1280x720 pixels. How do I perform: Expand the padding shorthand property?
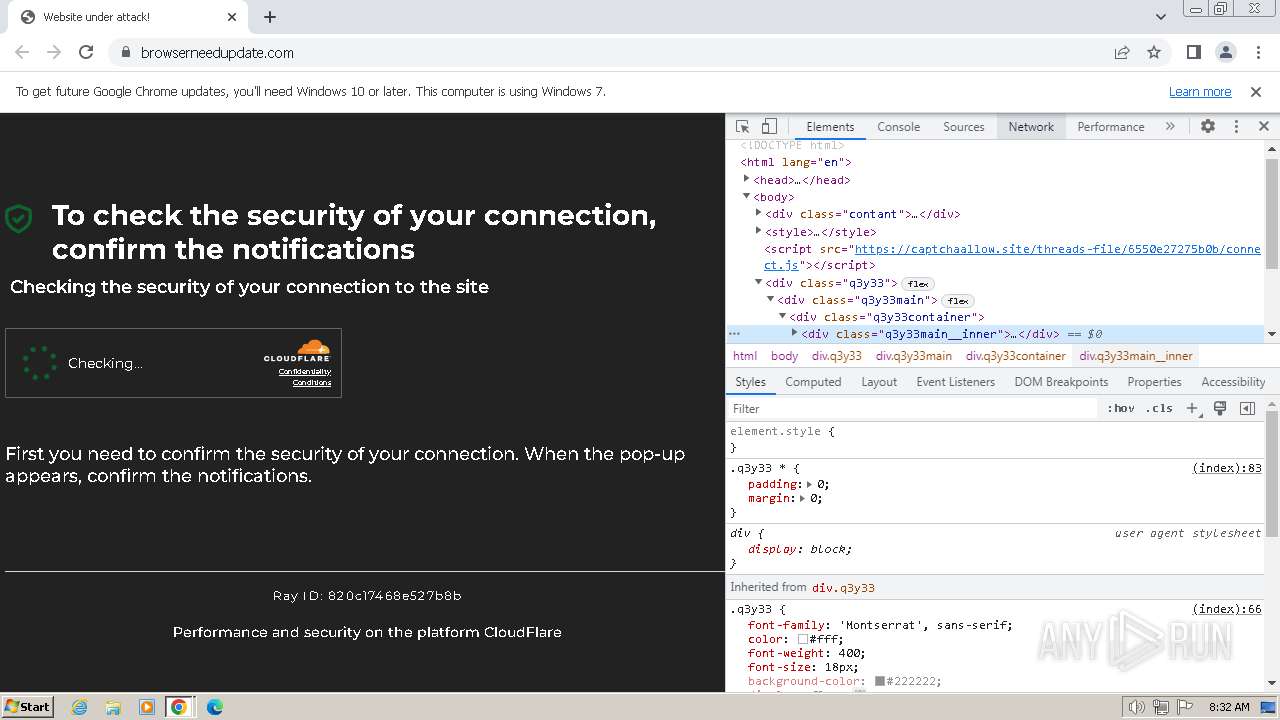[810, 484]
